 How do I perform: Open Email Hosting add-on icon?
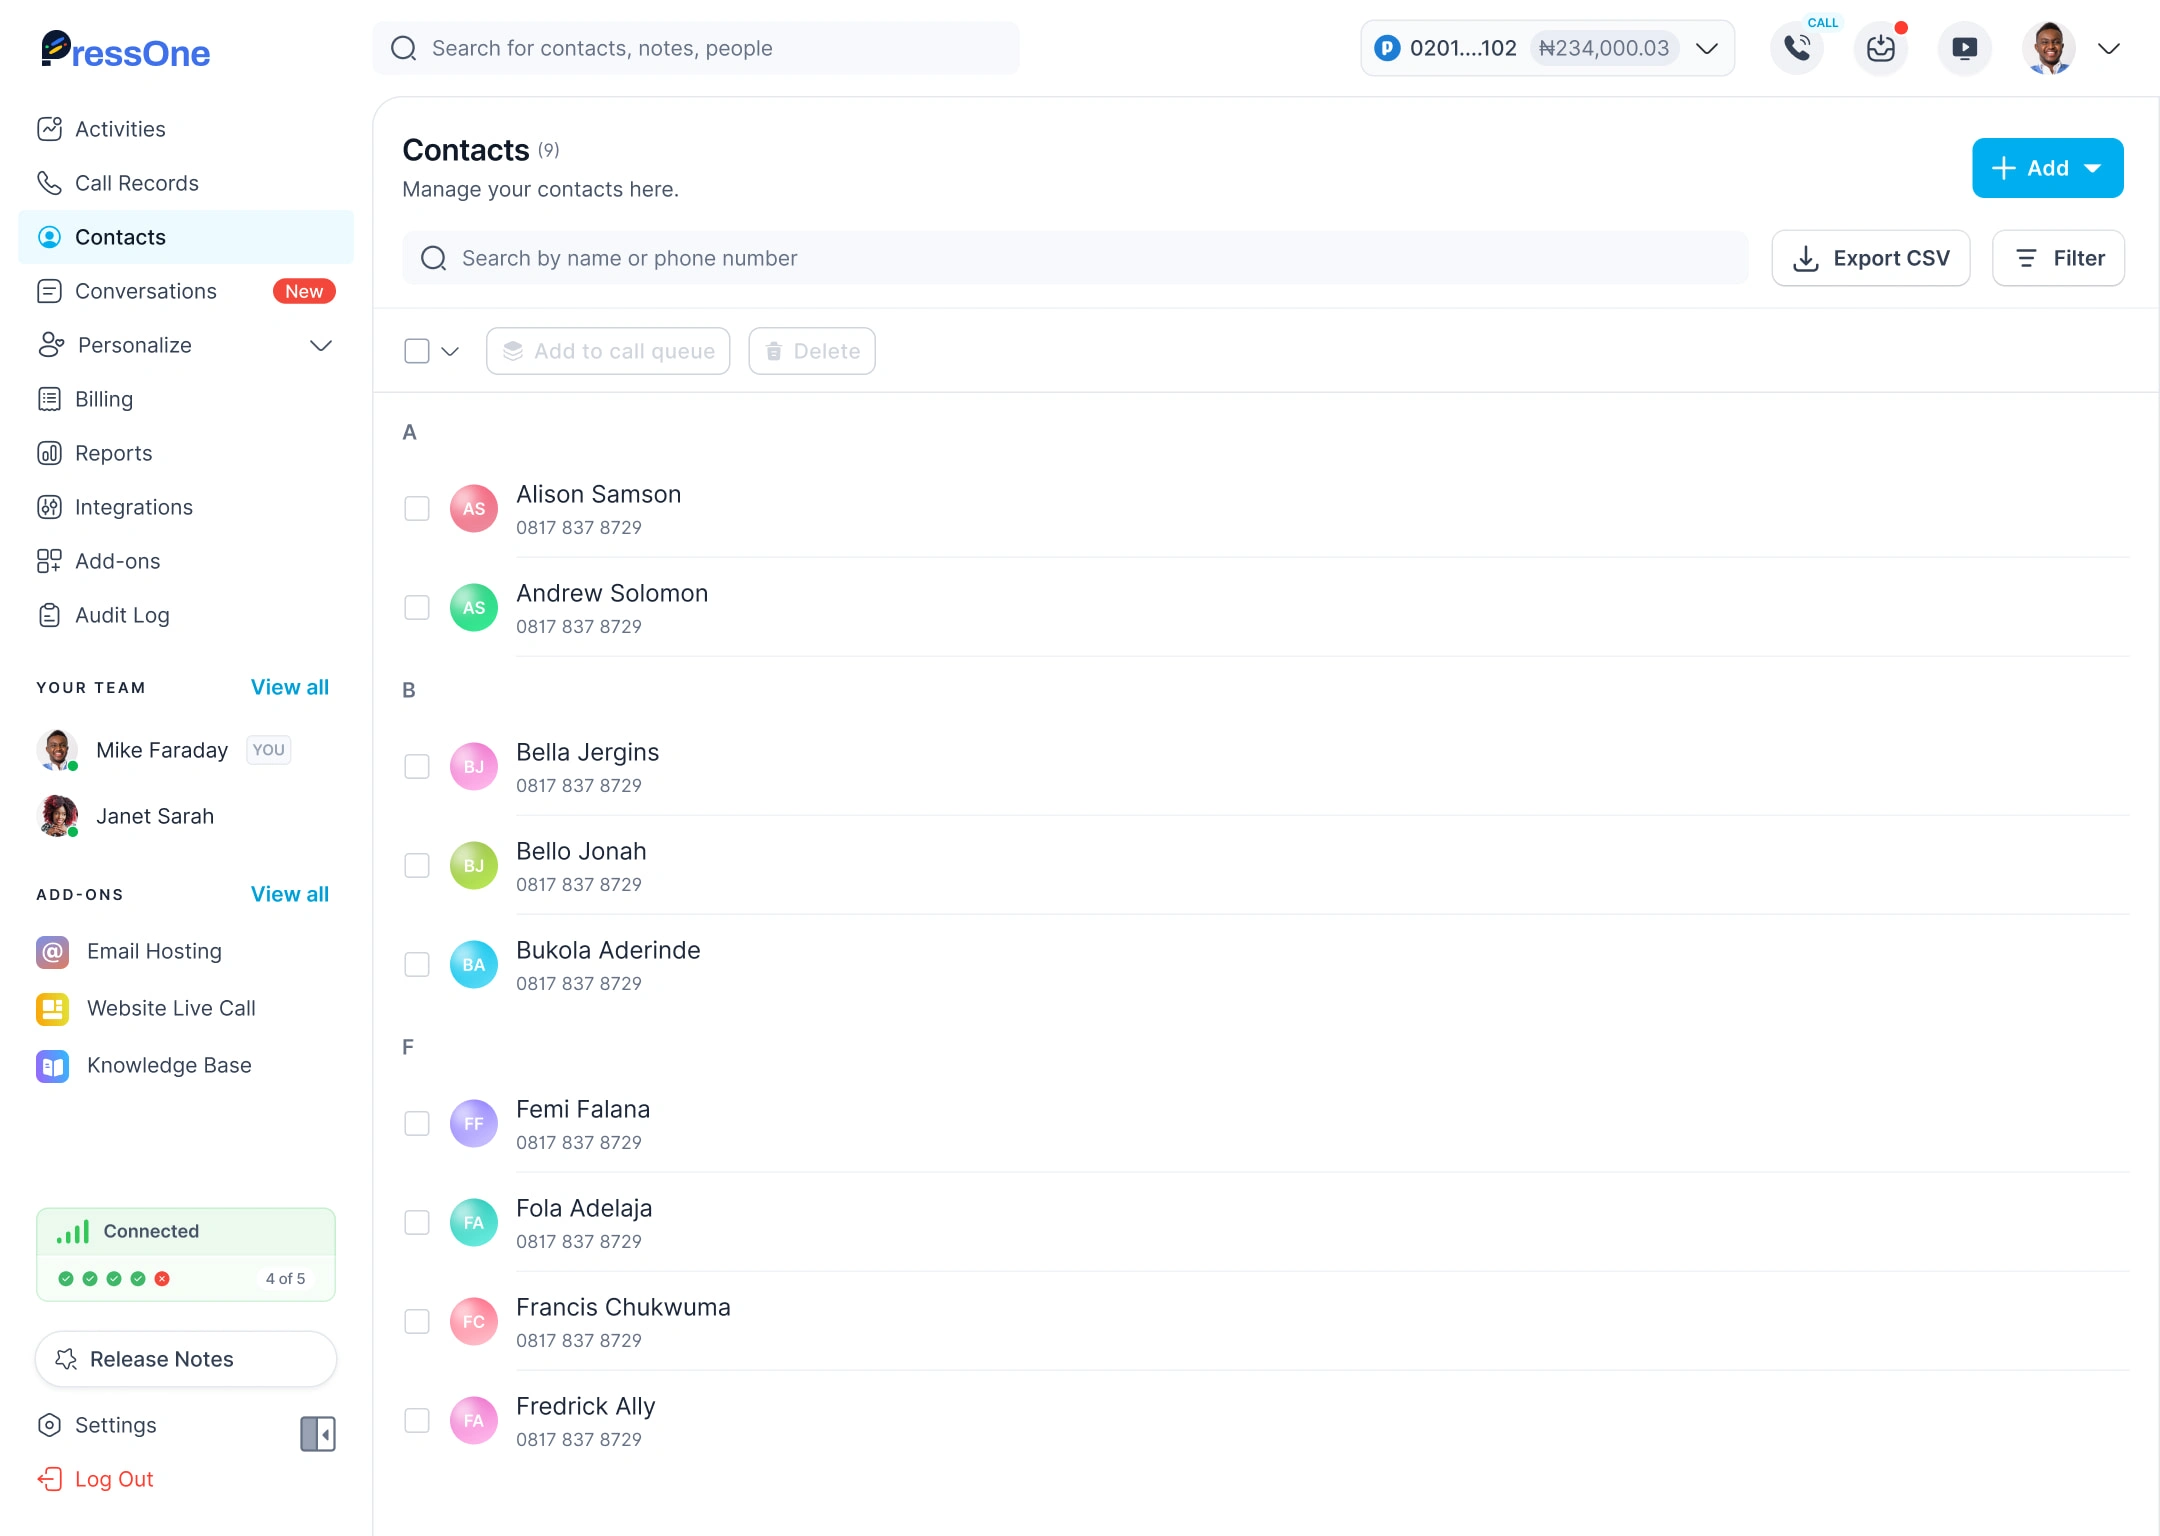point(52,951)
